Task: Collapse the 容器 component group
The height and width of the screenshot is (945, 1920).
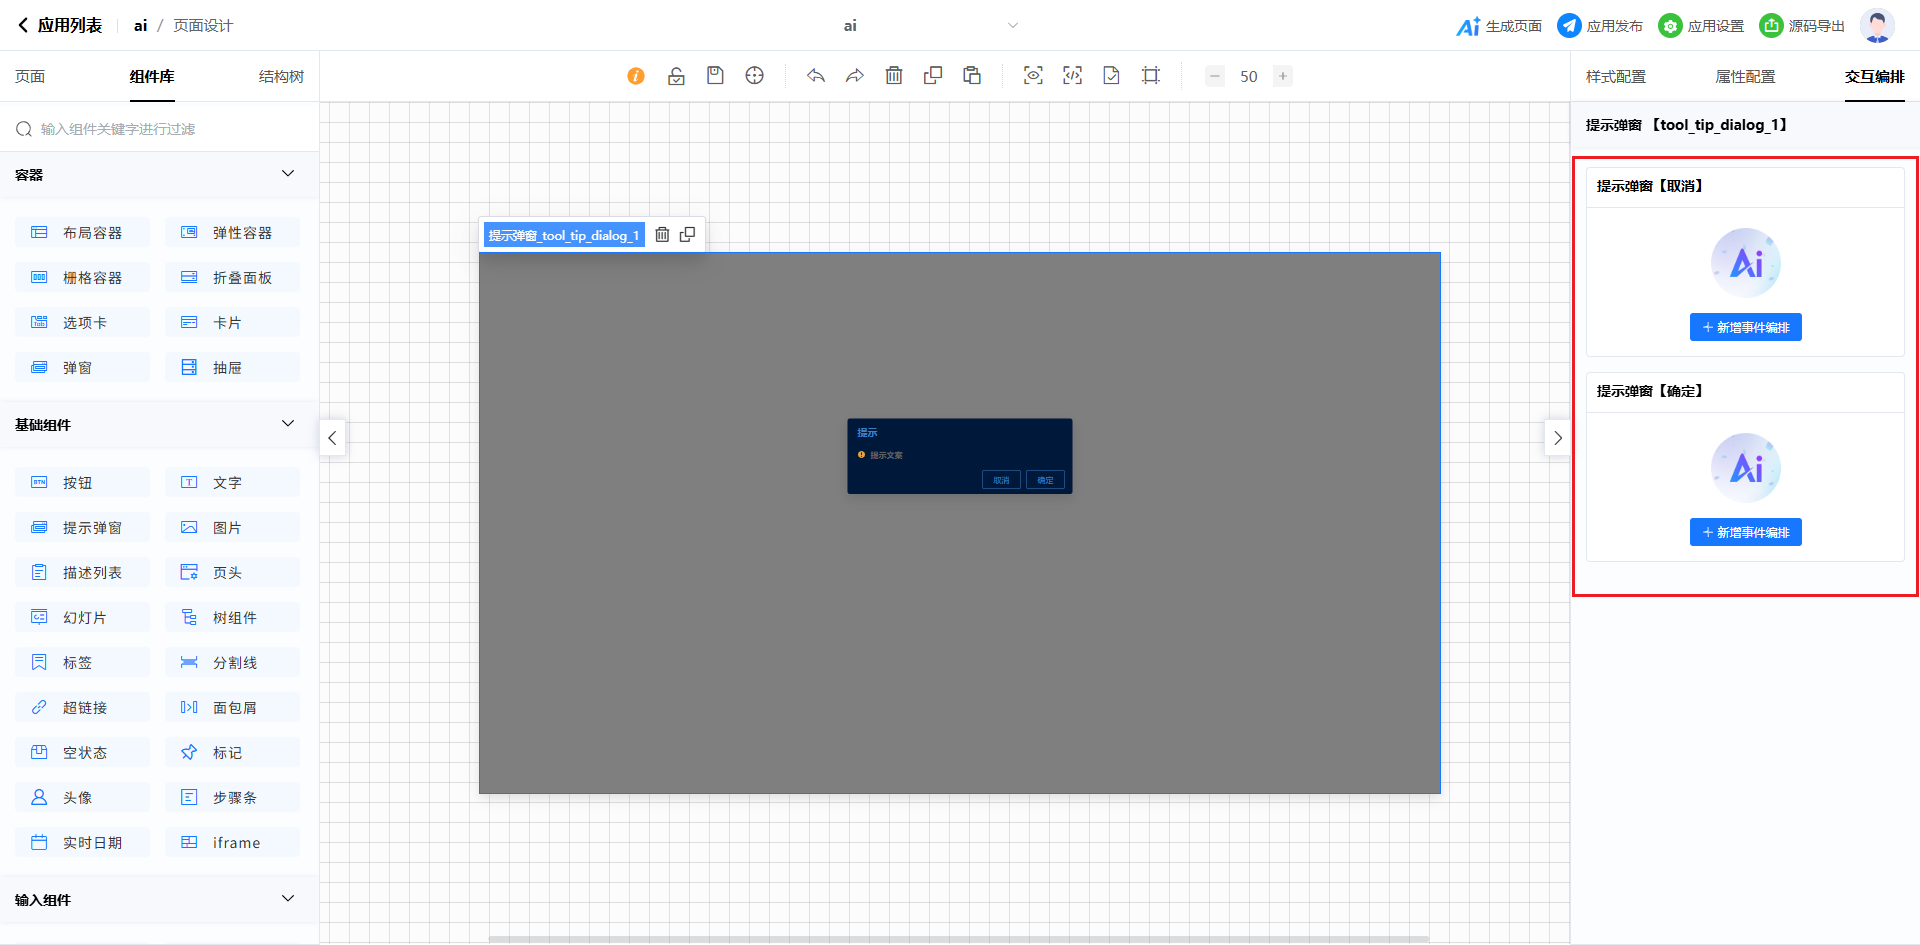Action: [x=288, y=174]
